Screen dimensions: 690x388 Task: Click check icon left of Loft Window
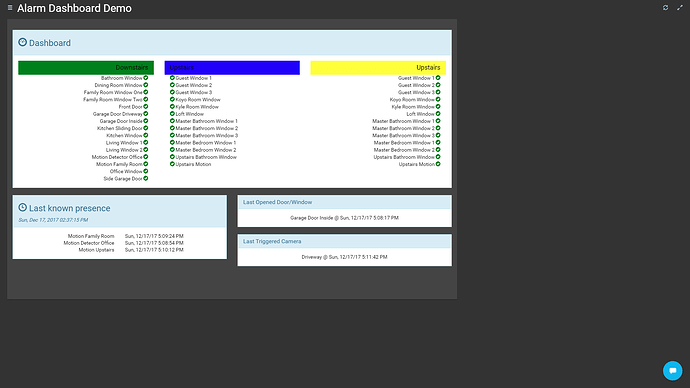(x=172, y=114)
